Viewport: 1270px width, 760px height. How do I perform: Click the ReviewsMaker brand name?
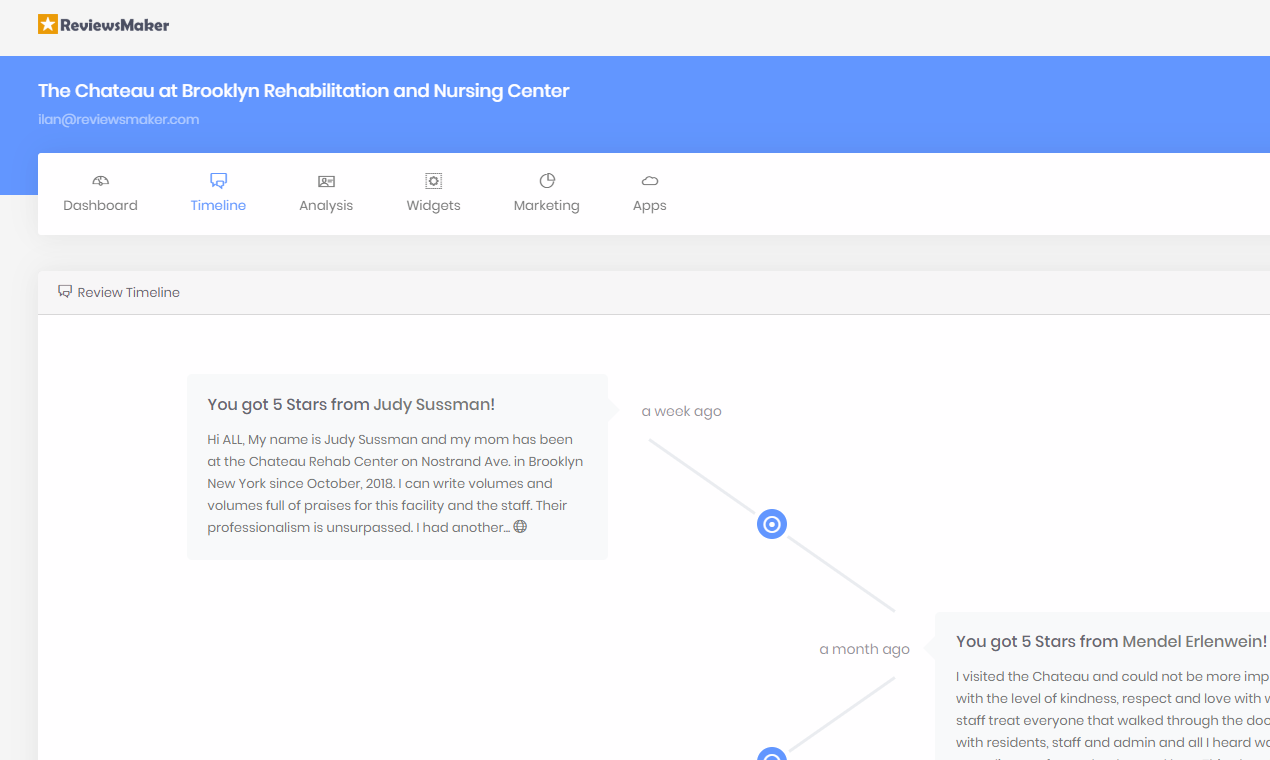coord(114,25)
